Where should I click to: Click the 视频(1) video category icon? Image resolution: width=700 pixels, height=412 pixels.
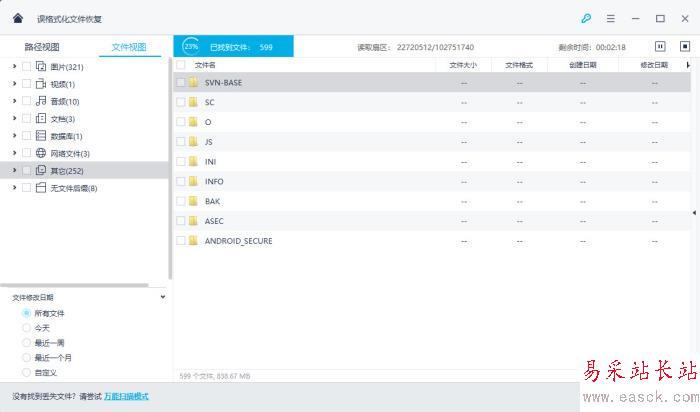(x=41, y=84)
